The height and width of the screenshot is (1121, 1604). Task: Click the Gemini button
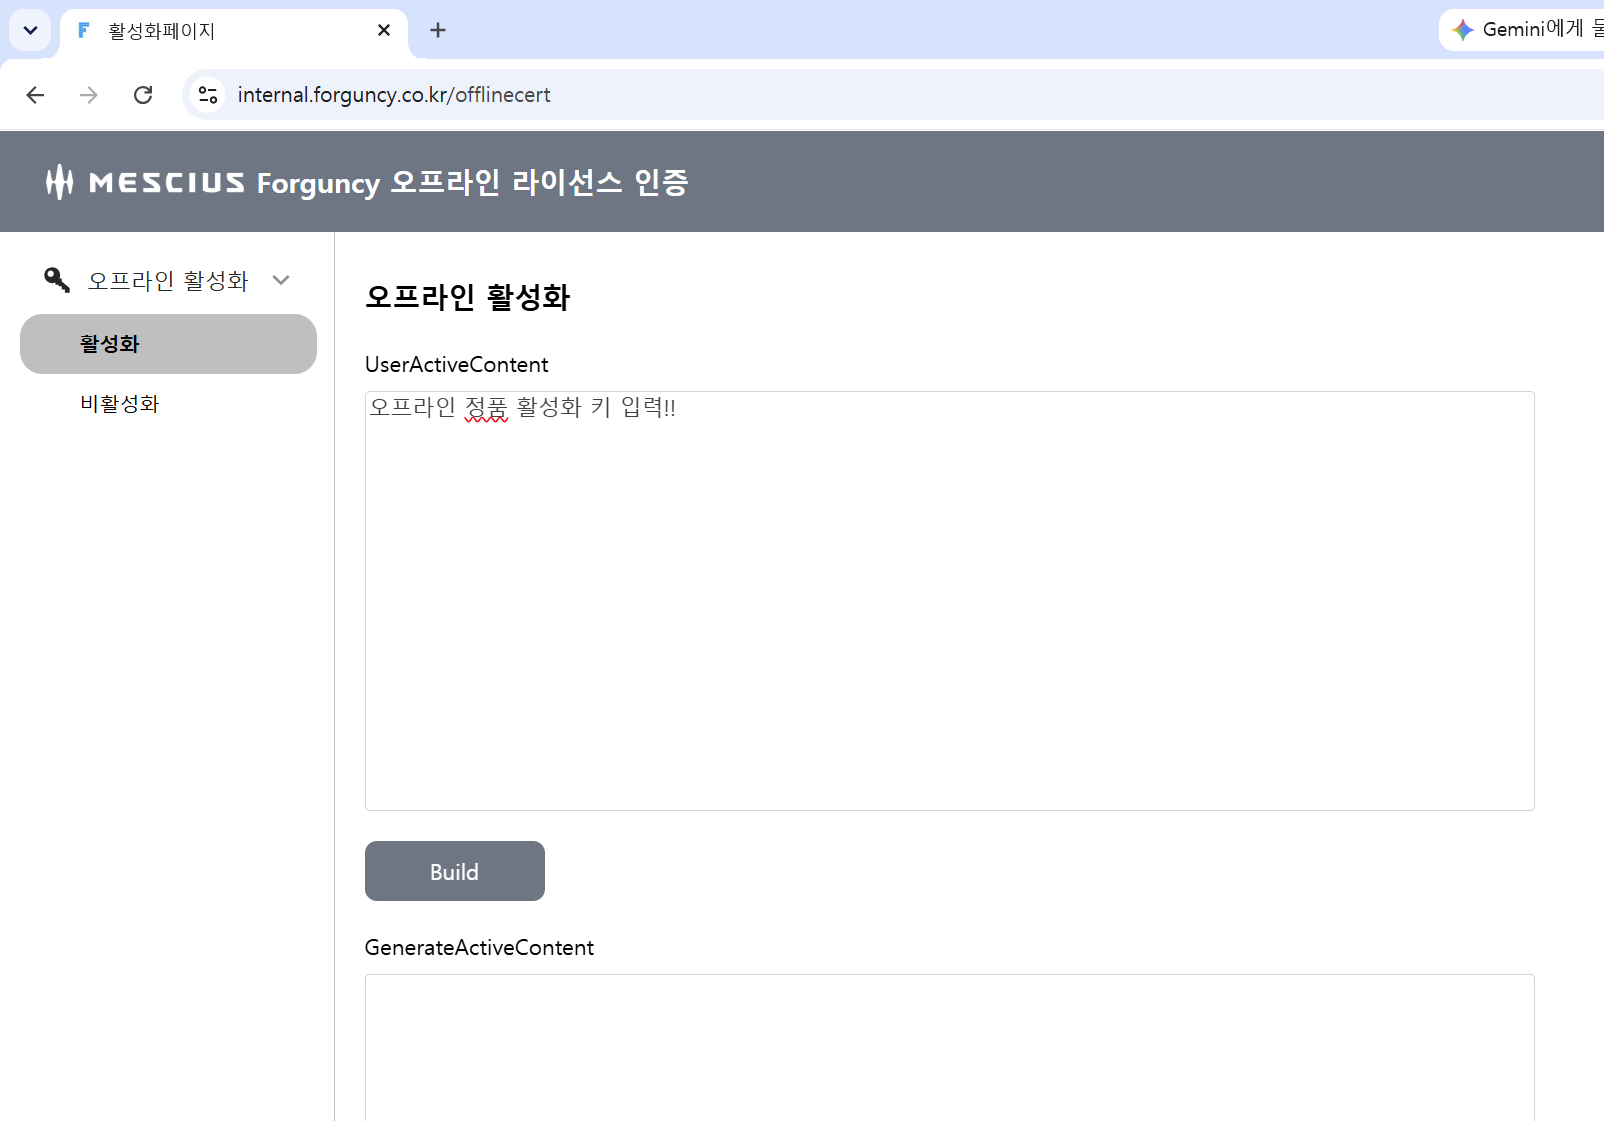pos(1524,30)
